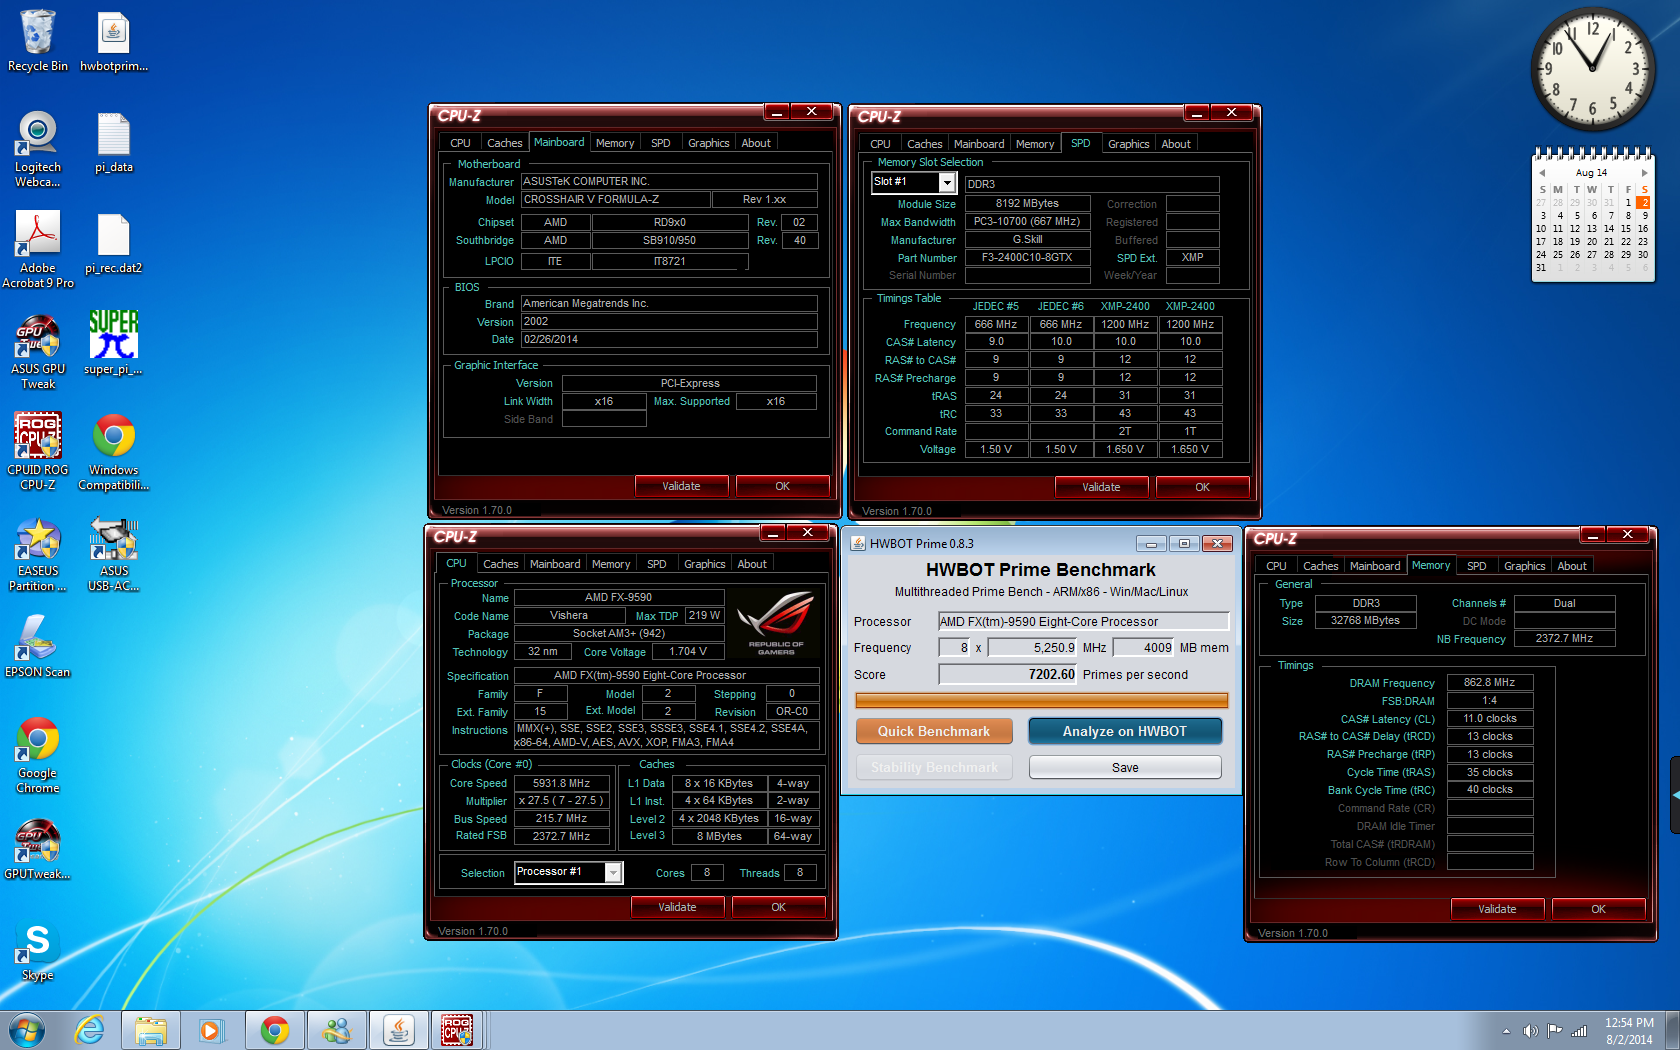Switch to Caches tab in Mainboard CPU-Z window

point(504,143)
